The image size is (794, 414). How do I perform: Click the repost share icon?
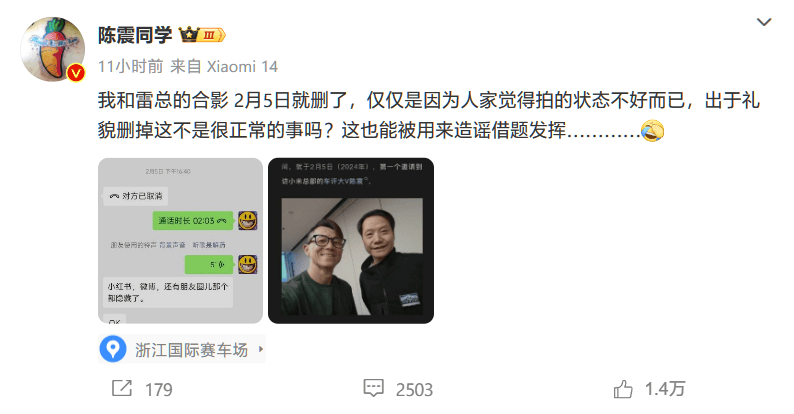[122, 389]
